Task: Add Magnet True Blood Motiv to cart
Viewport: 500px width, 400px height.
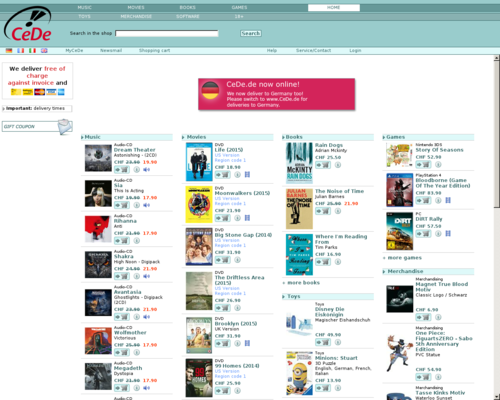Action: (423, 317)
